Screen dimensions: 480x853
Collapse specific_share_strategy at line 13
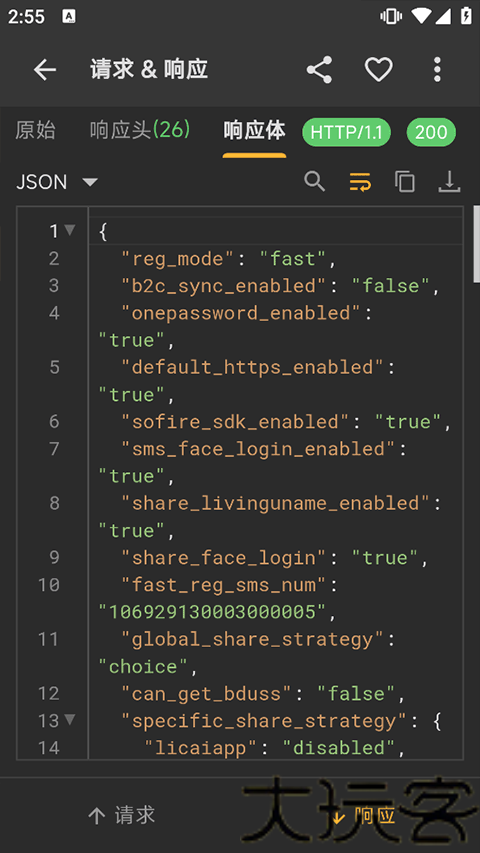[70, 720]
